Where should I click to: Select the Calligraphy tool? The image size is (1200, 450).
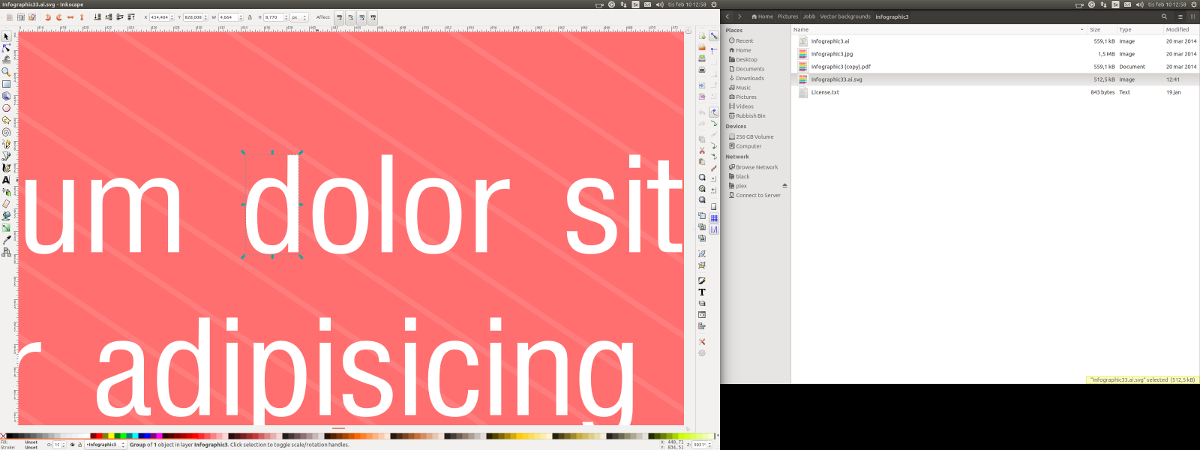6,168
